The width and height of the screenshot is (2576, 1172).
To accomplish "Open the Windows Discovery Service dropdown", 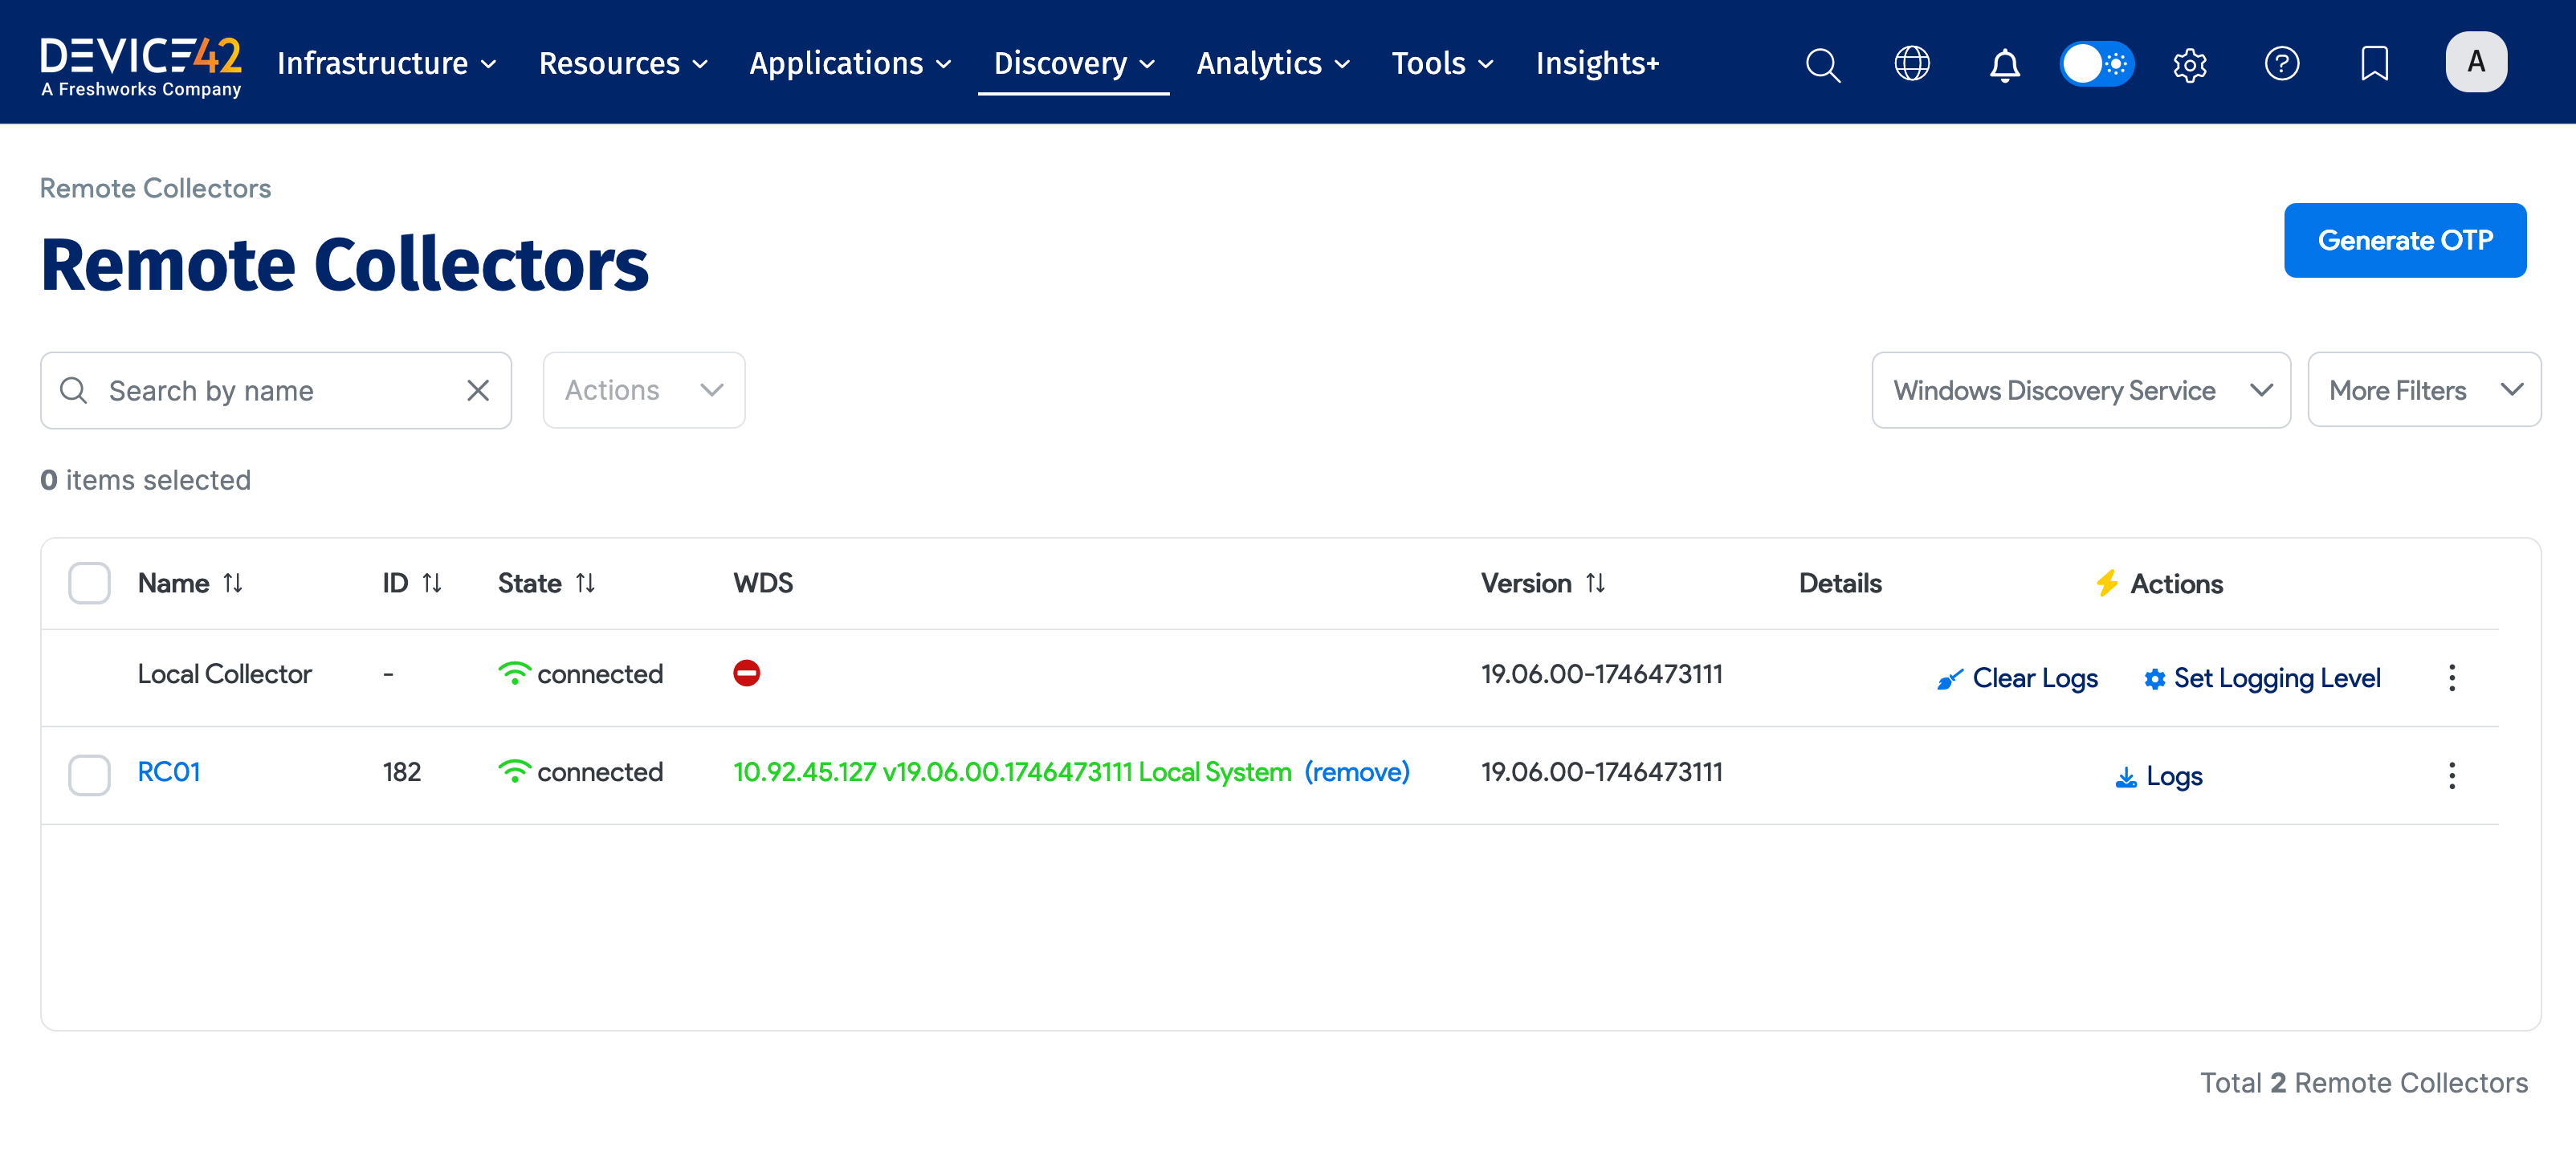I will [x=2080, y=390].
